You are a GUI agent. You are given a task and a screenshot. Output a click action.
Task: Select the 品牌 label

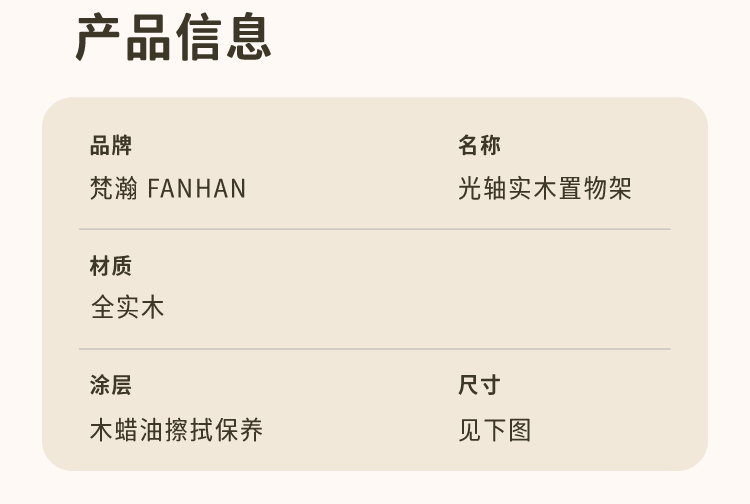(x=110, y=145)
